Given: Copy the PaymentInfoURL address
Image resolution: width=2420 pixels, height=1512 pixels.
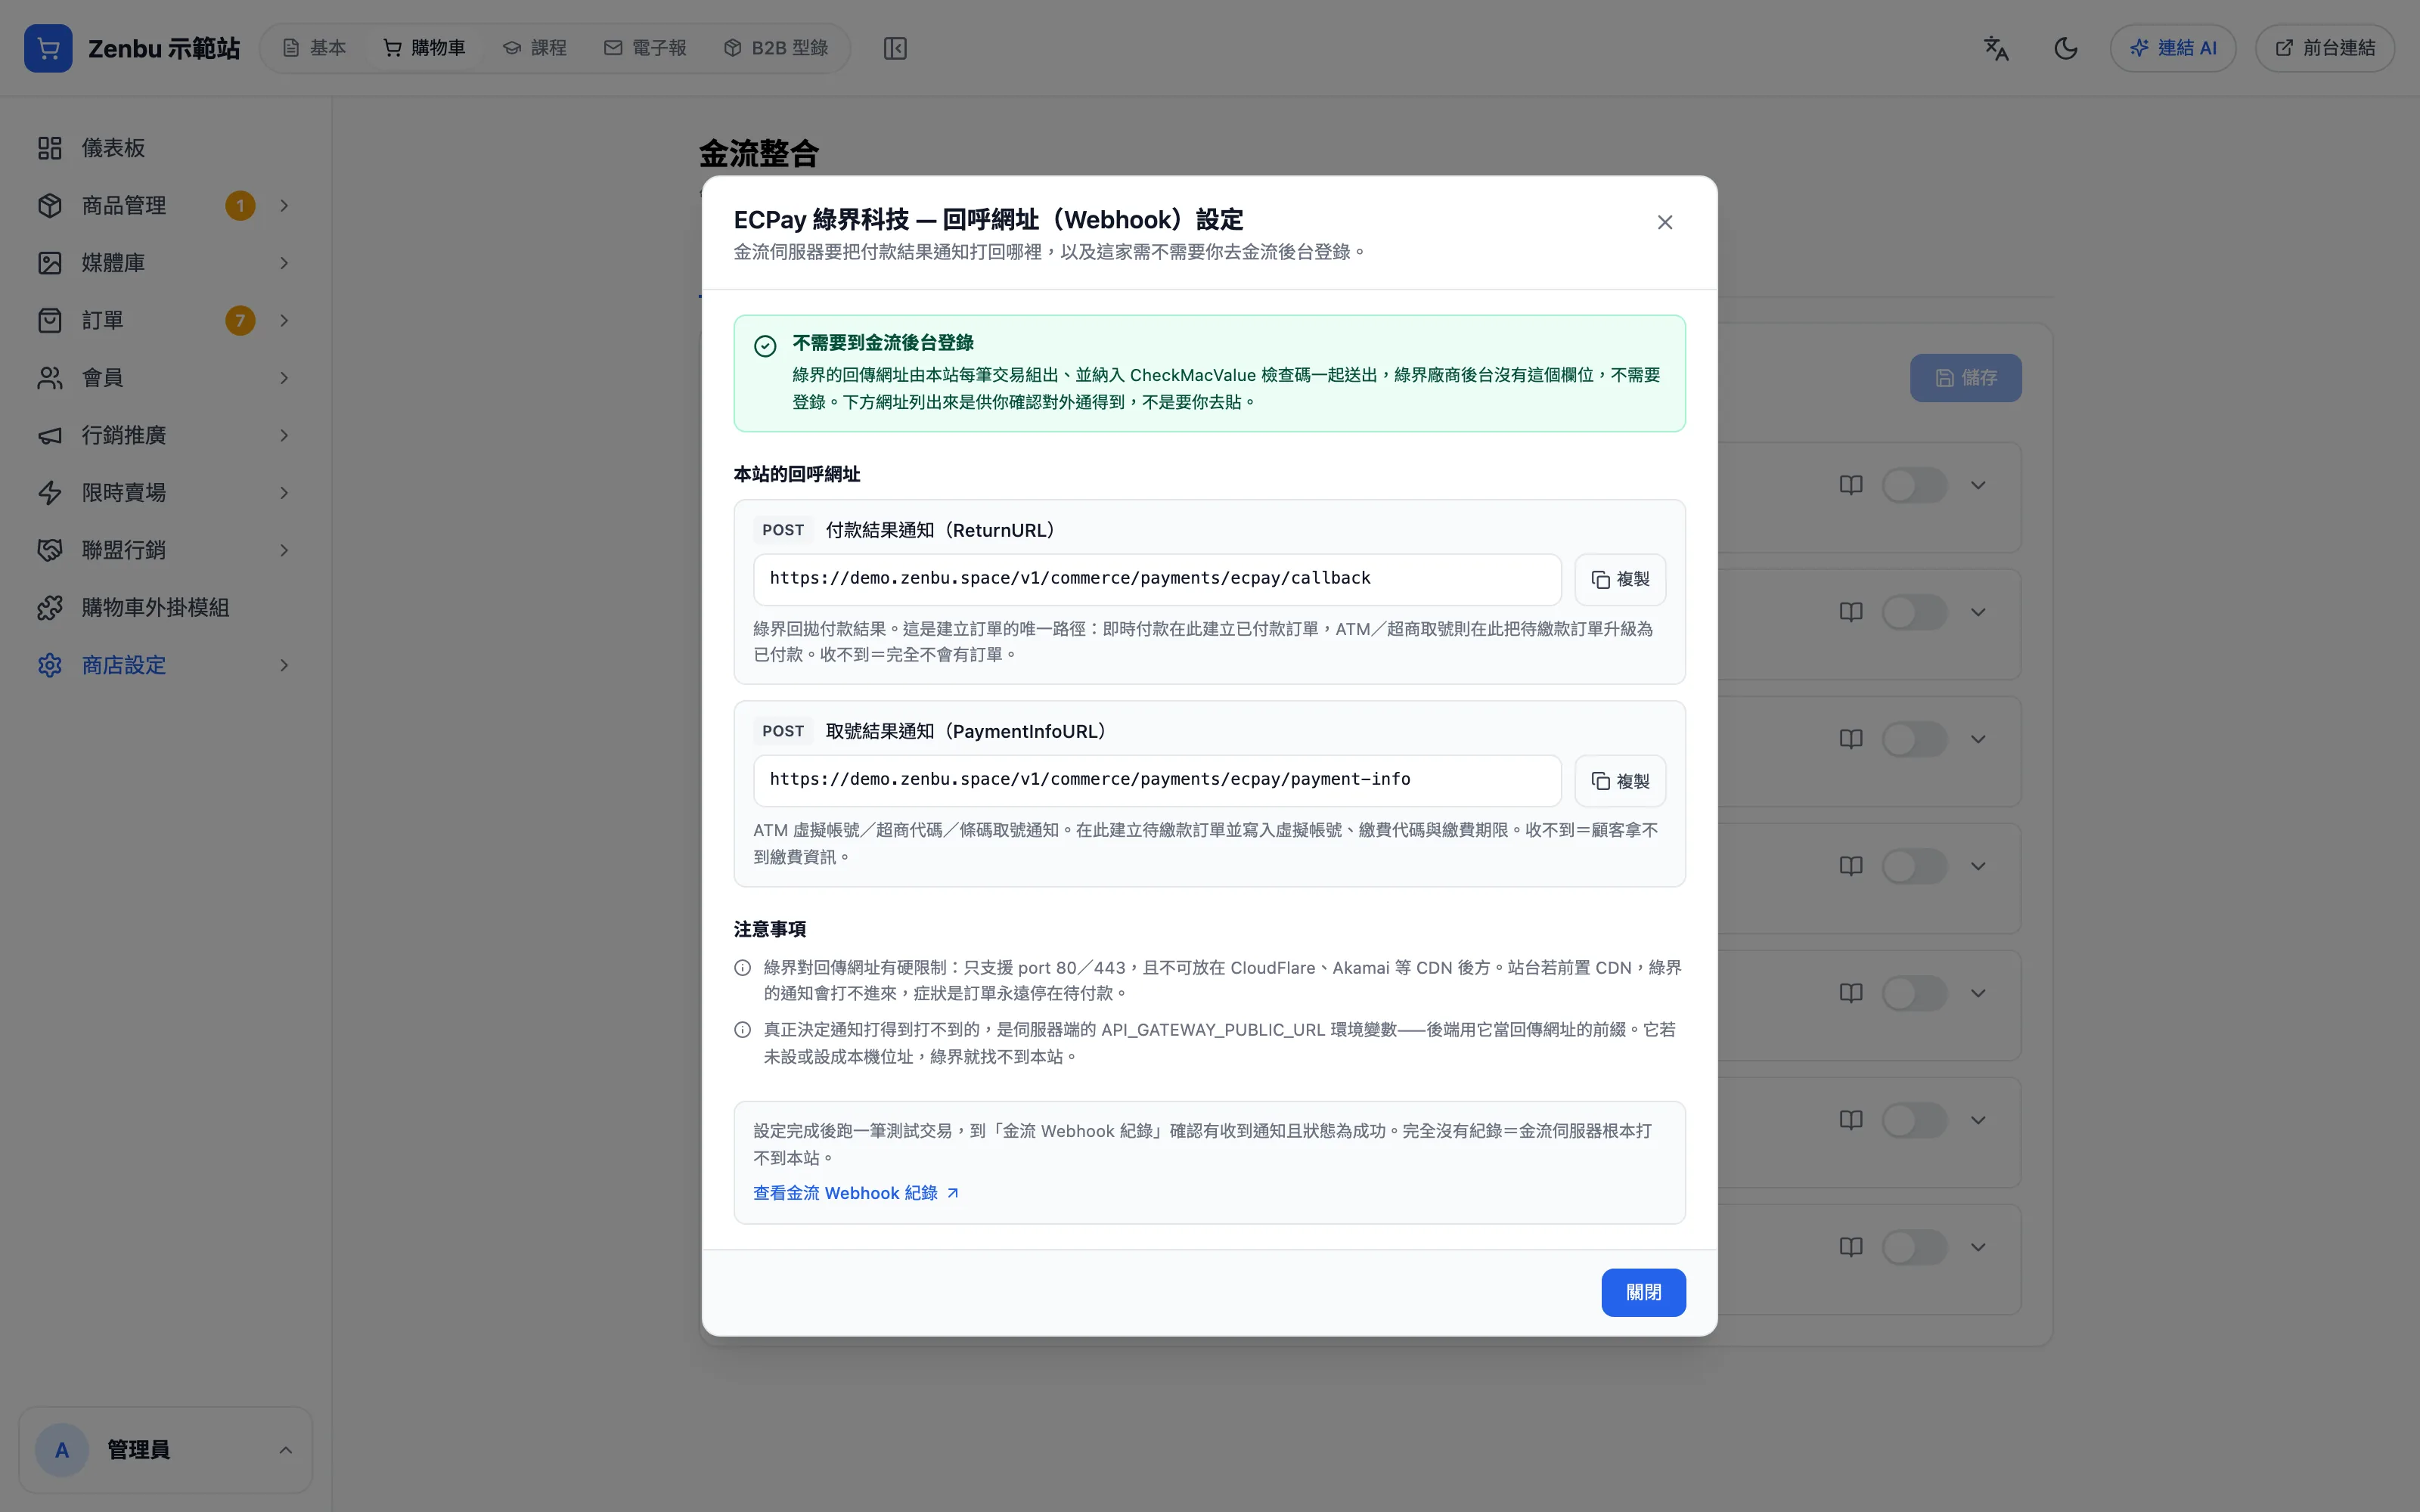Looking at the screenshot, I should point(1620,781).
